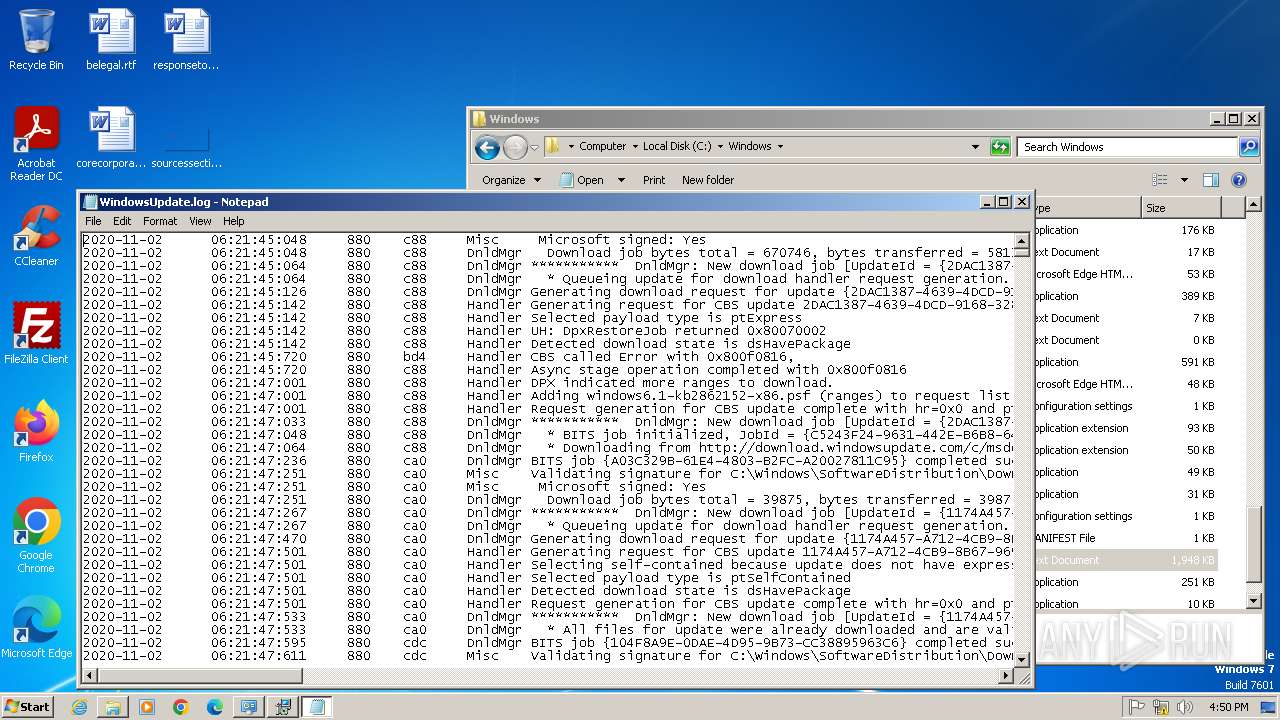
Task: Click Internet Explorer on taskbar
Action: click(x=79, y=707)
